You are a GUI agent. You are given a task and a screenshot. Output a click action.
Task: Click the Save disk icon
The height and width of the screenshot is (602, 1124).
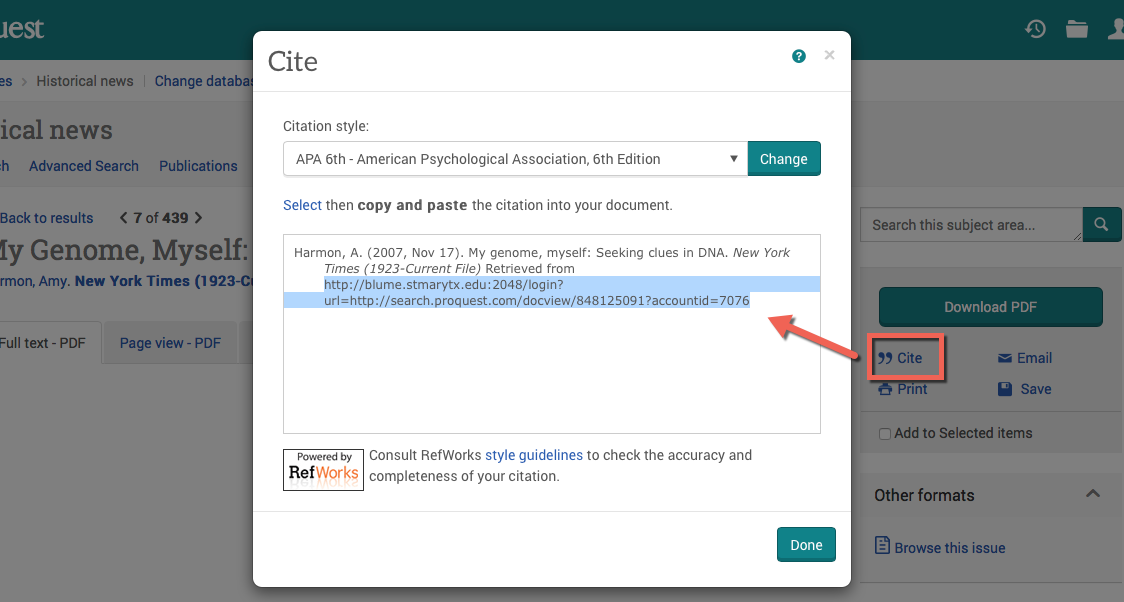coord(1005,389)
